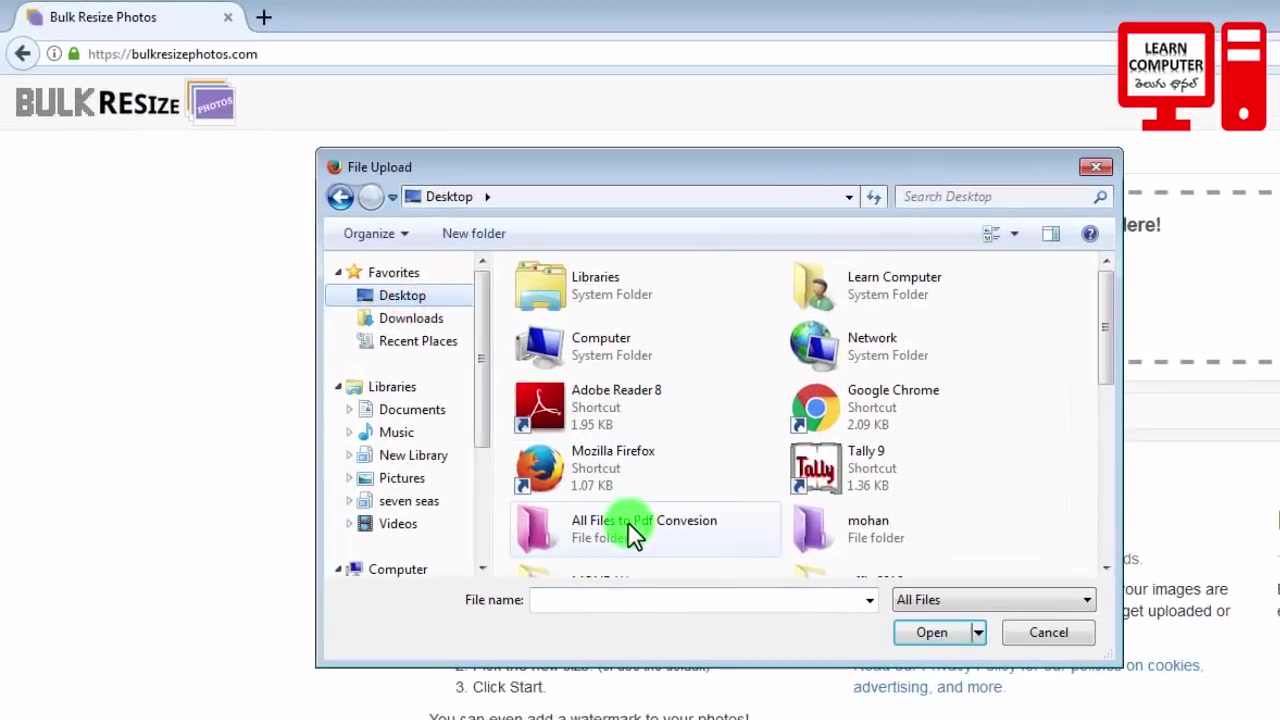The image size is (1280, 720).
Task: Click the refresh icon beside the address path
Action: [x=874, y=197]
